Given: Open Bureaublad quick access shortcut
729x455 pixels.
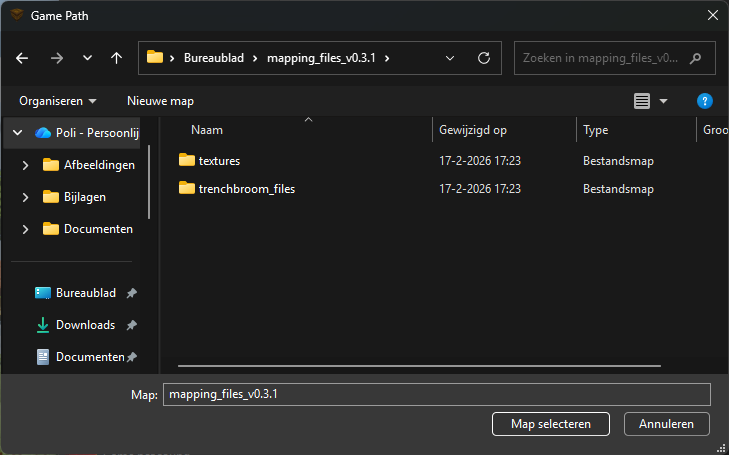Looking at the screenshot, I should point(75,293).
